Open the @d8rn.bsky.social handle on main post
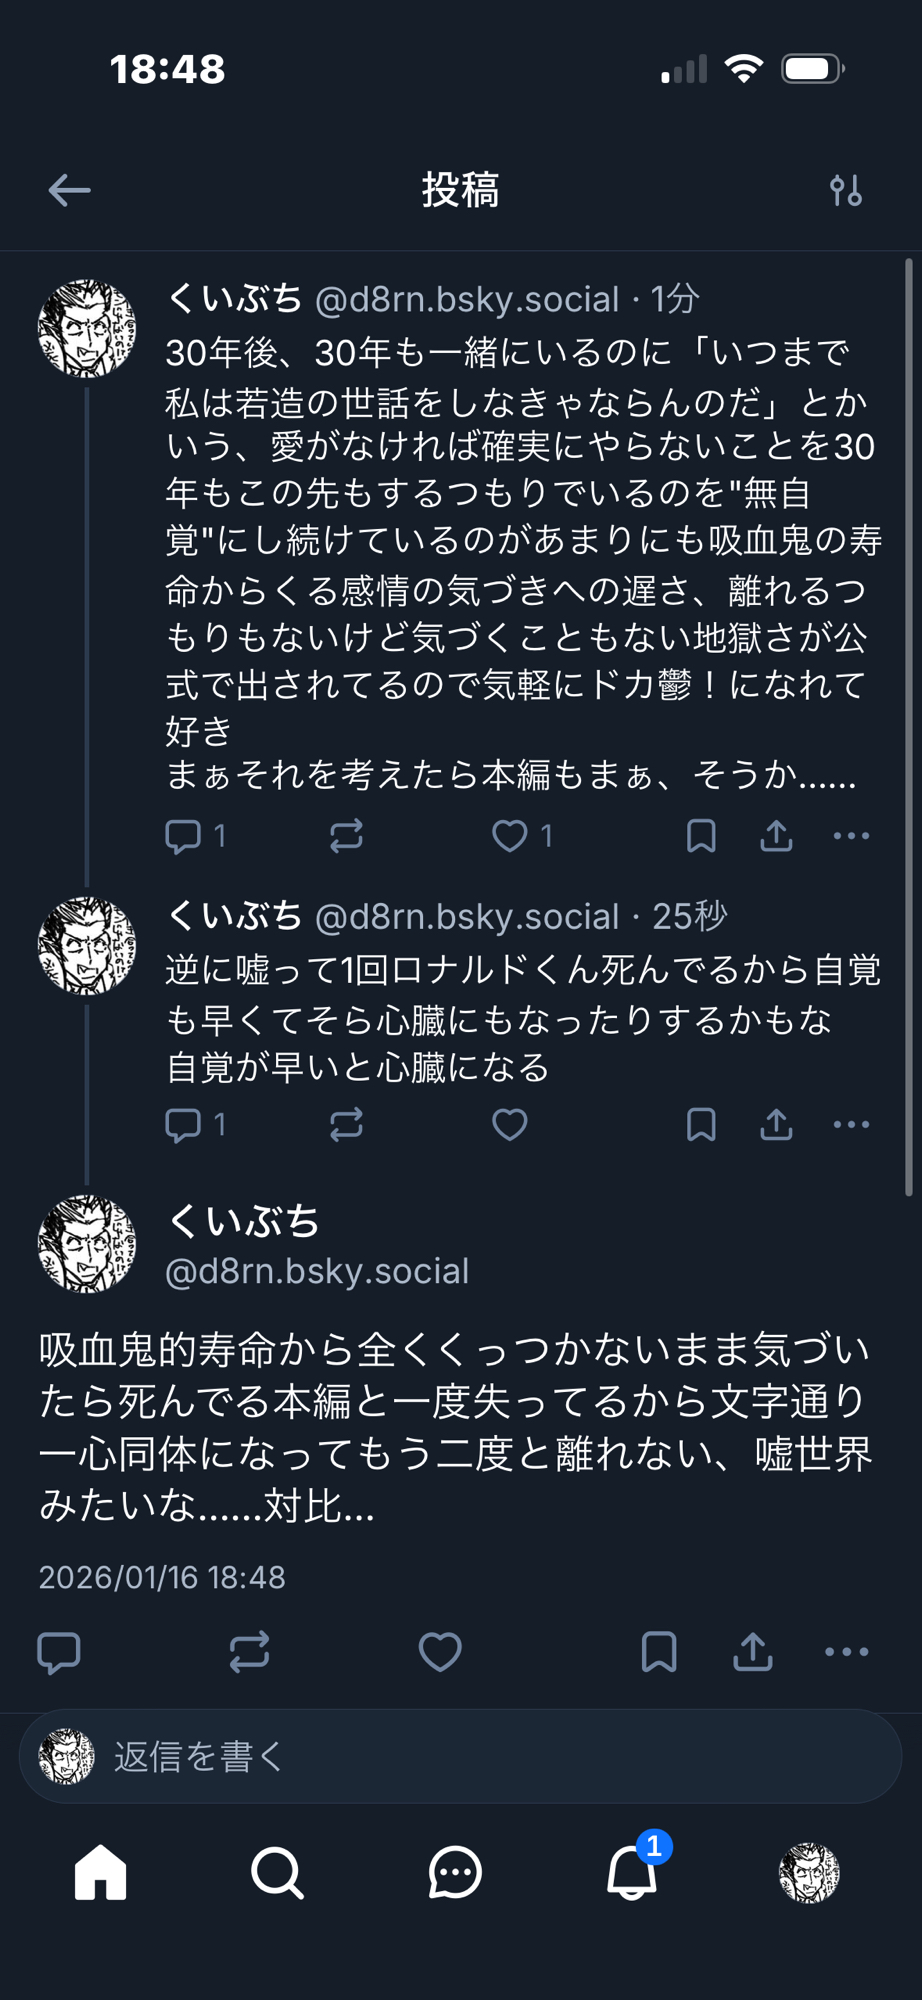 click(316, 1271)
